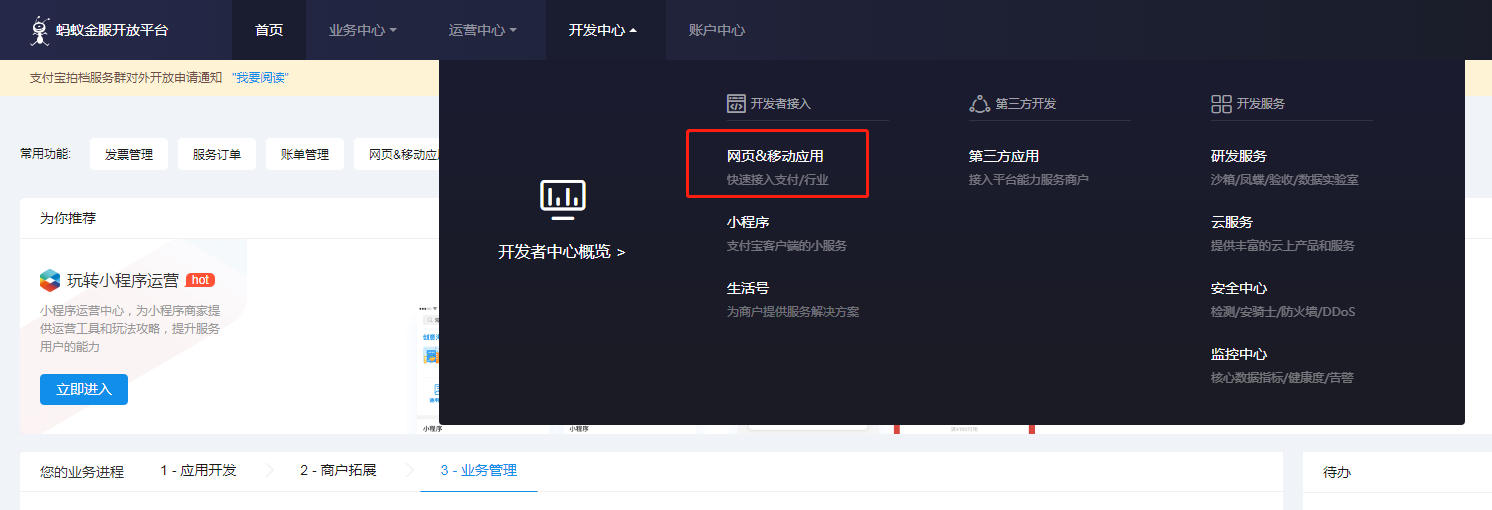Click 接入平台能力服务商户 description text
The image size is (1492, 510).
(1029, 180)
